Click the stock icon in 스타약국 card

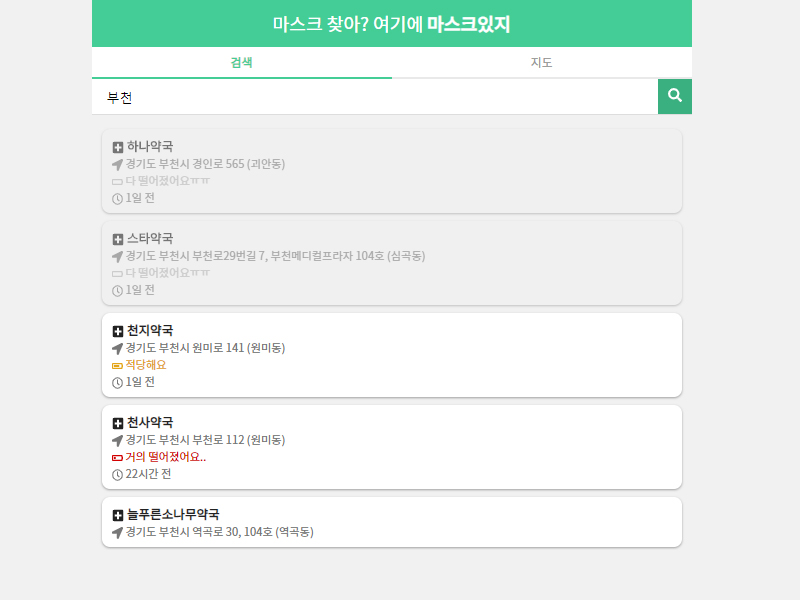tap(117, 274)
